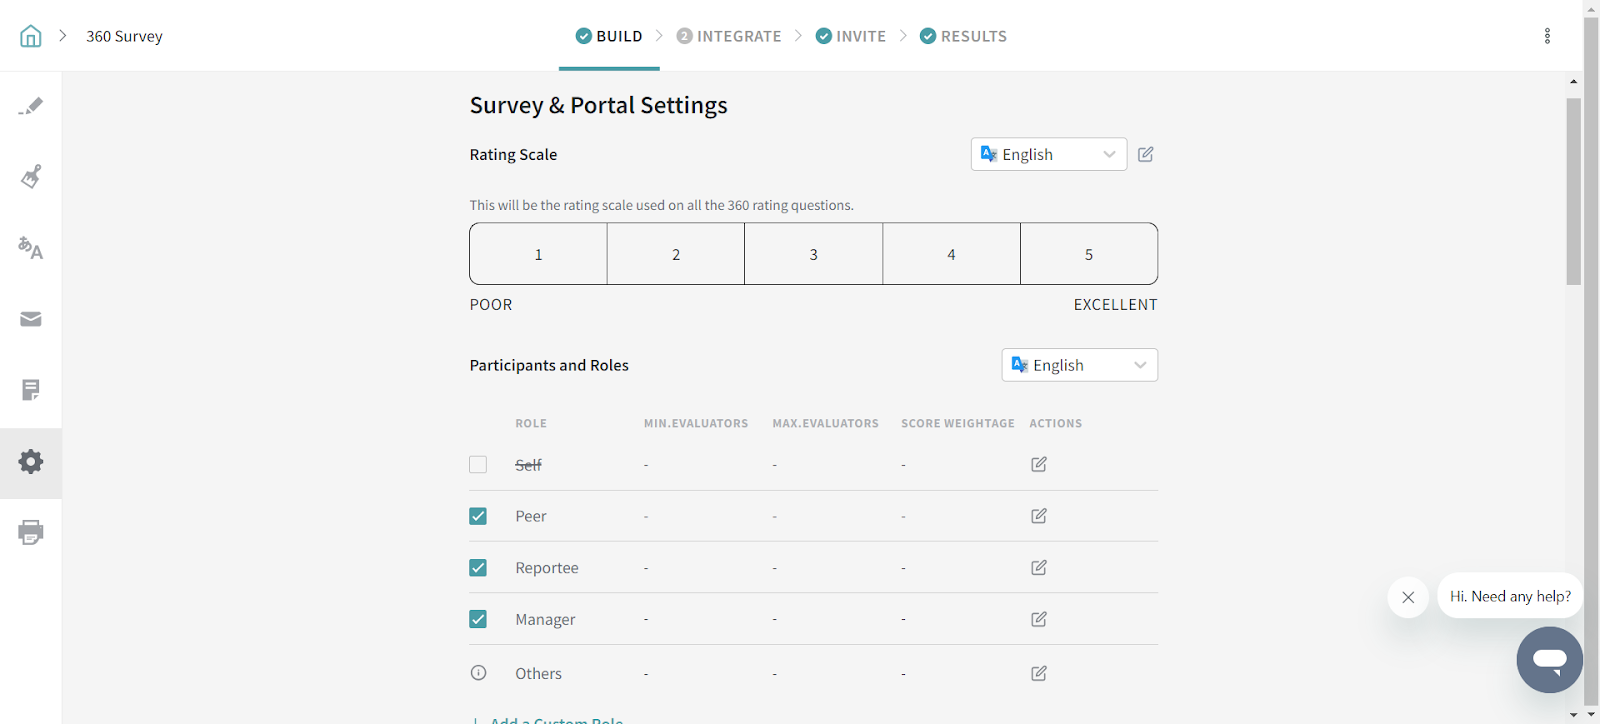Select the settings gear icon in sidebar
This screenshot has width=1600, height=724.
point(31,462)
